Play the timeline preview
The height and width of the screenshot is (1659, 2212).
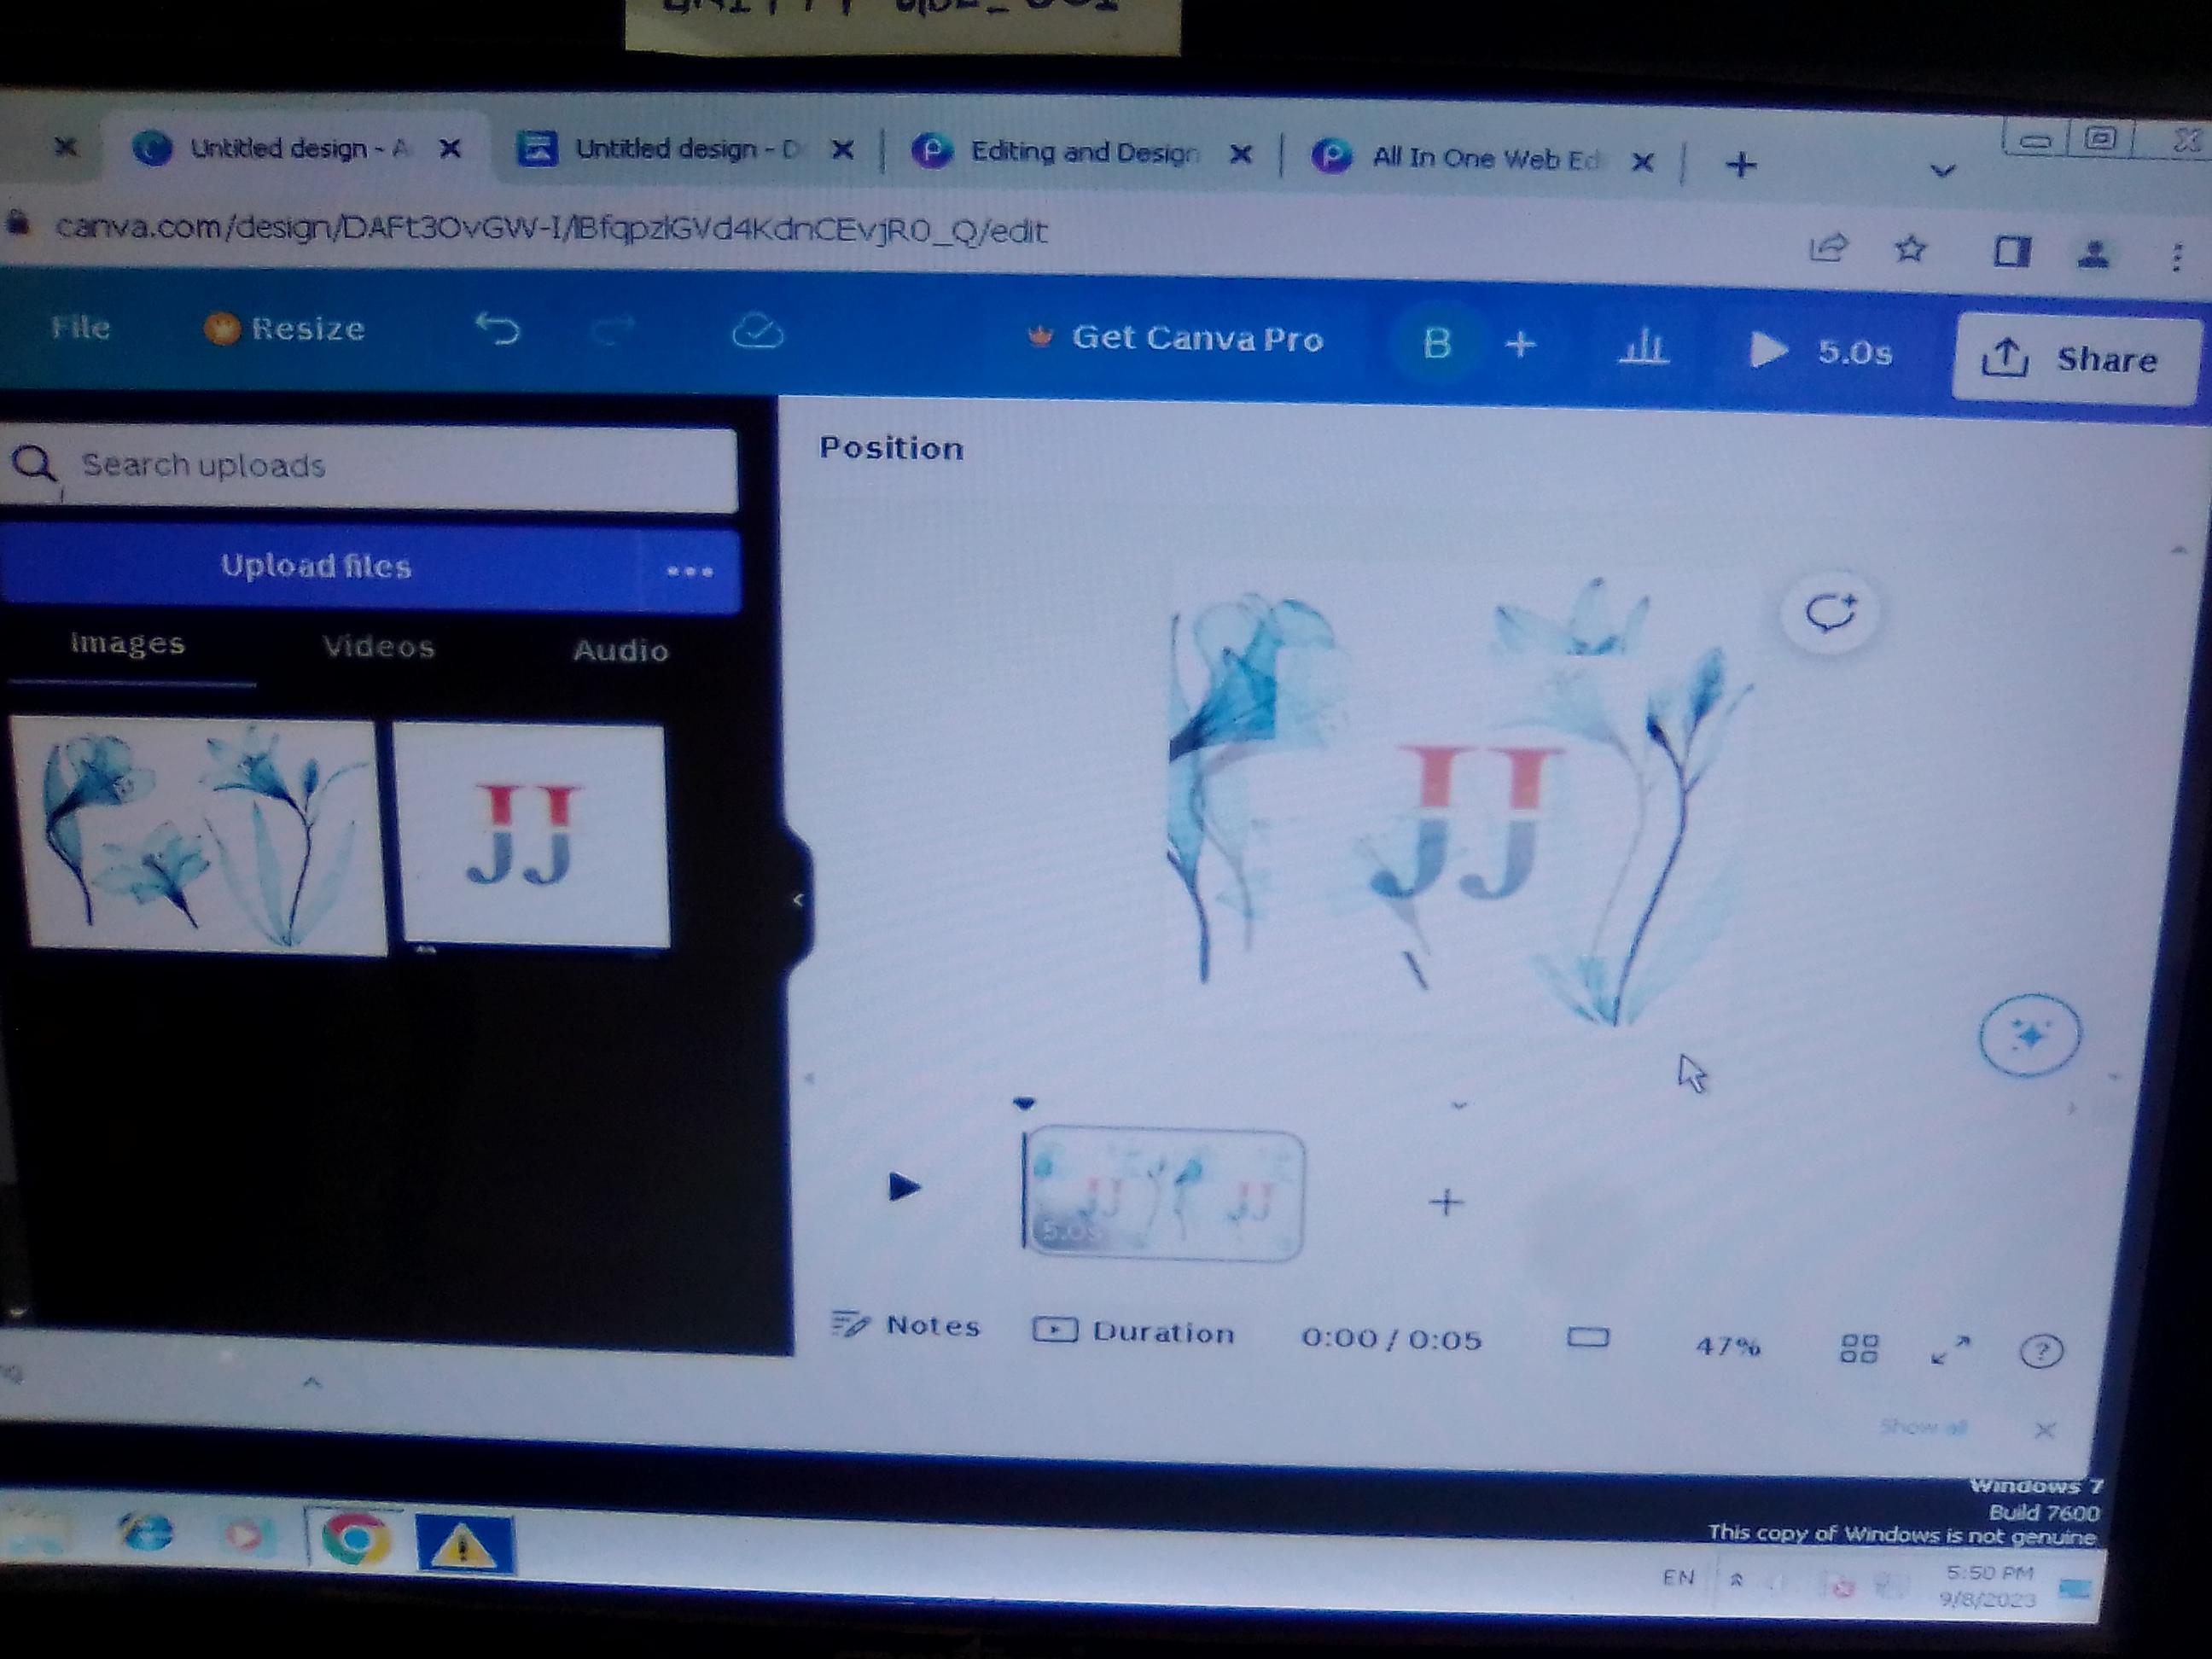(x=903, y=1187)
